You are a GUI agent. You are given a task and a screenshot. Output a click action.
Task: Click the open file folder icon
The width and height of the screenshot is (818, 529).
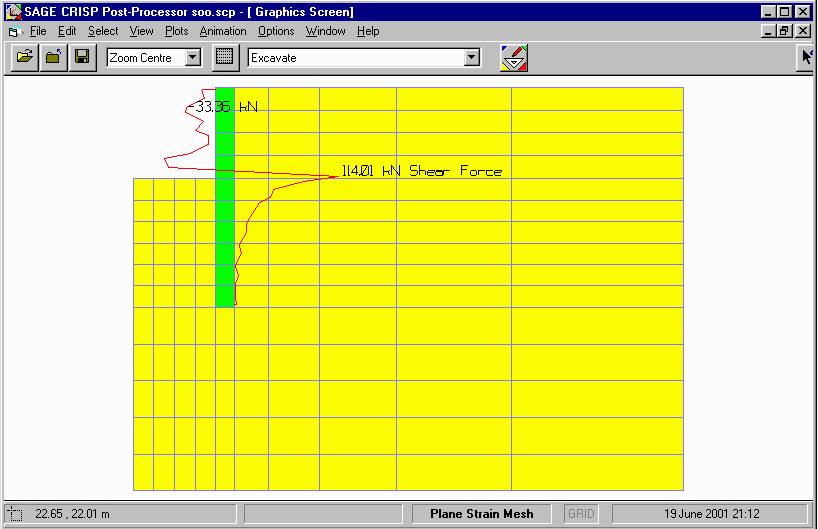click(x=25, y=57)
